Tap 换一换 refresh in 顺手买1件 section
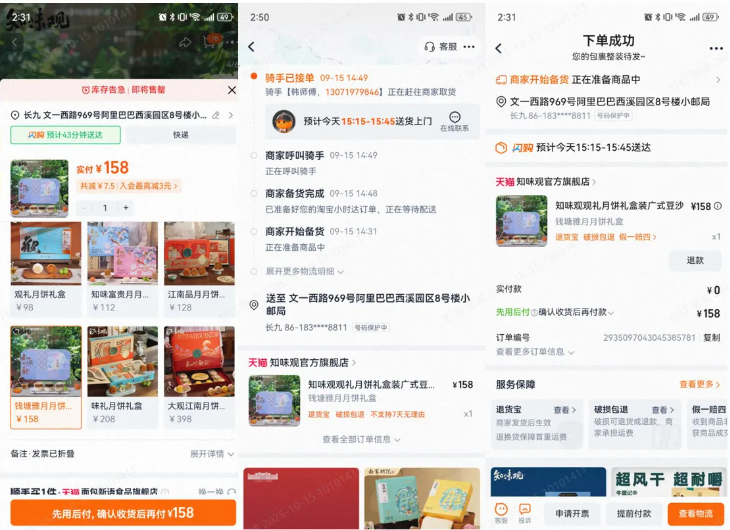This screenshot has width=730, height=530. point(217,492)
